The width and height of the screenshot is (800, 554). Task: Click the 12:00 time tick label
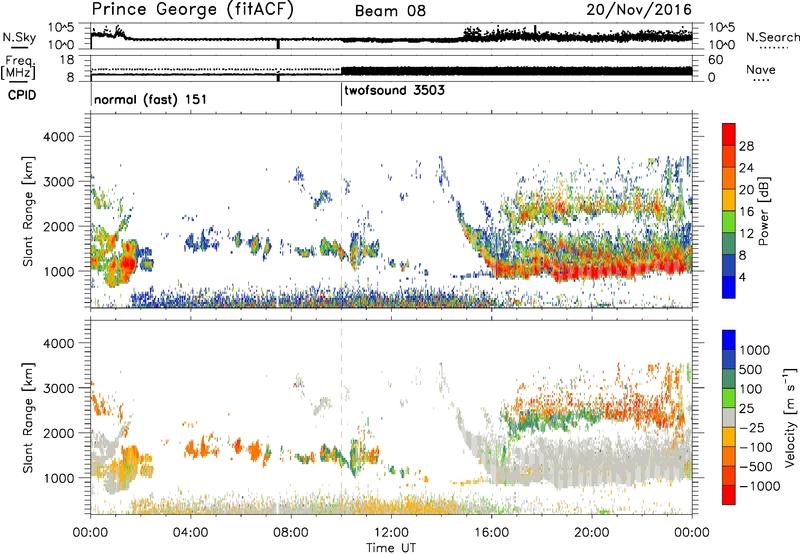coord(391,533)
